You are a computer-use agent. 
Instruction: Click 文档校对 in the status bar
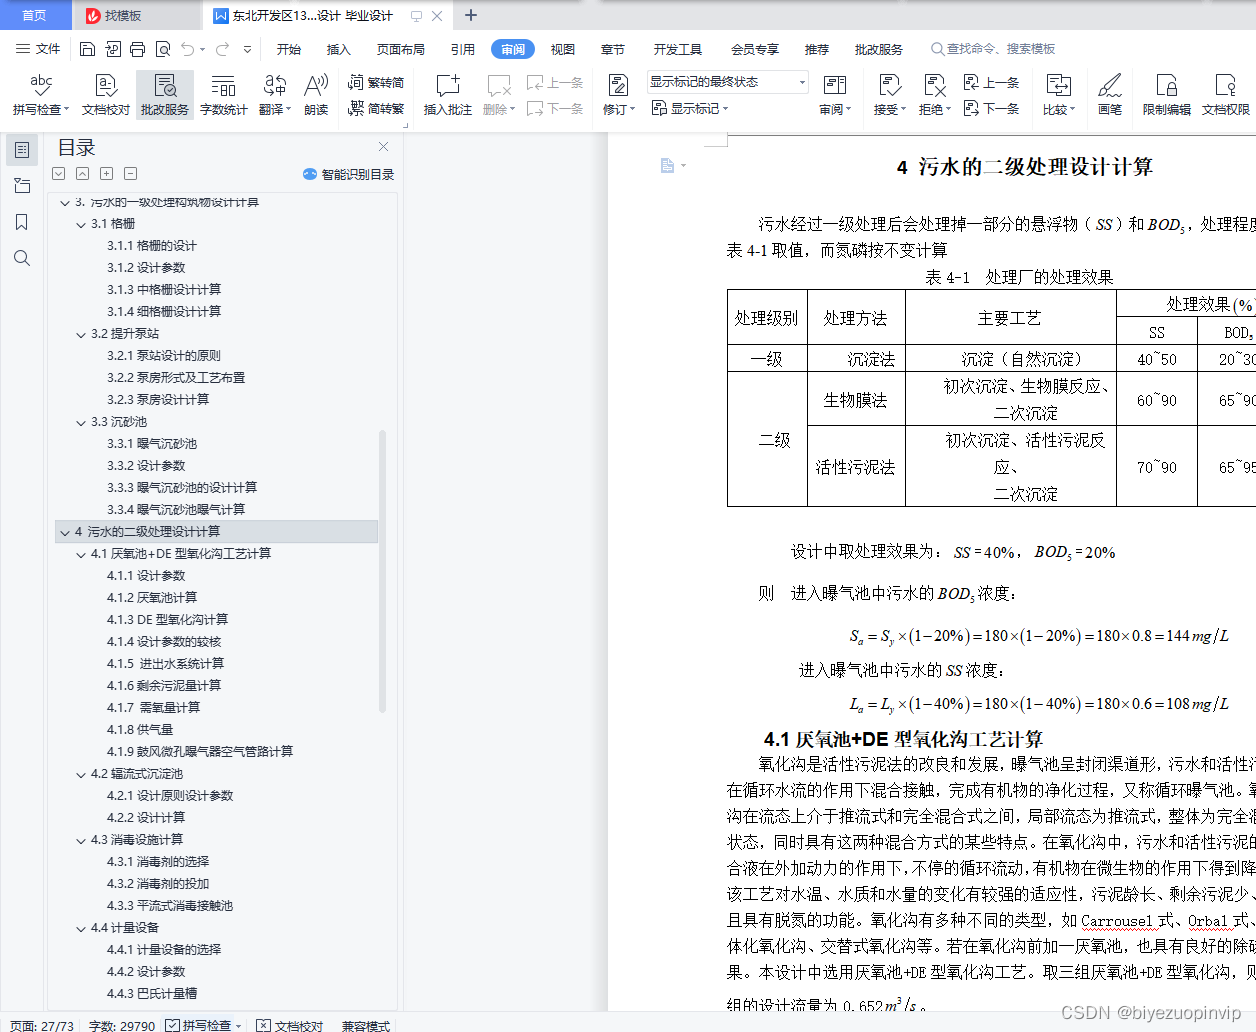(290, 1025)
